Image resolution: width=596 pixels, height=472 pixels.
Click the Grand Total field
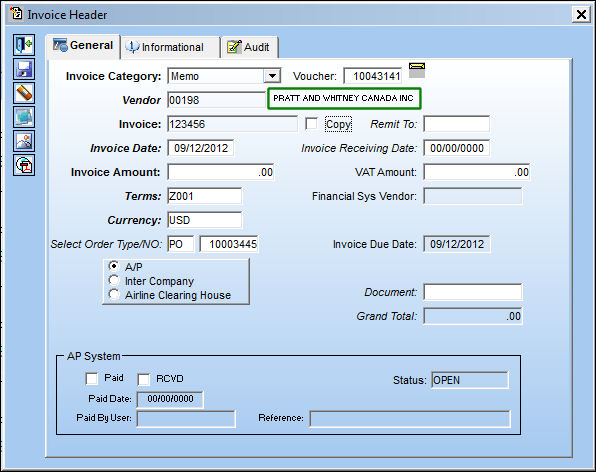(x=473, y=316)
